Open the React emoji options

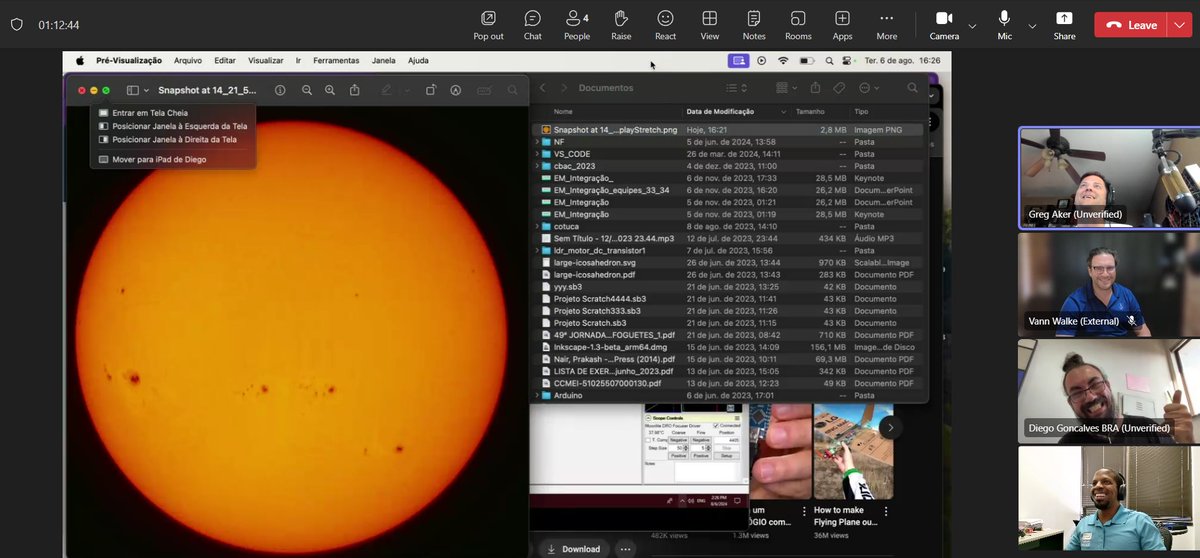[x=665, y=24]
